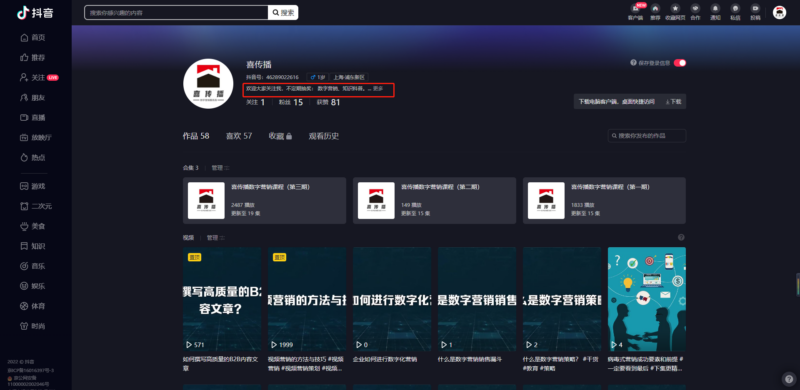Image resolution: width=800 pixels, height=390 pixels.
Task: Open video 病毒式营销成功要素和前提
Action: click(x=646, y=299)
